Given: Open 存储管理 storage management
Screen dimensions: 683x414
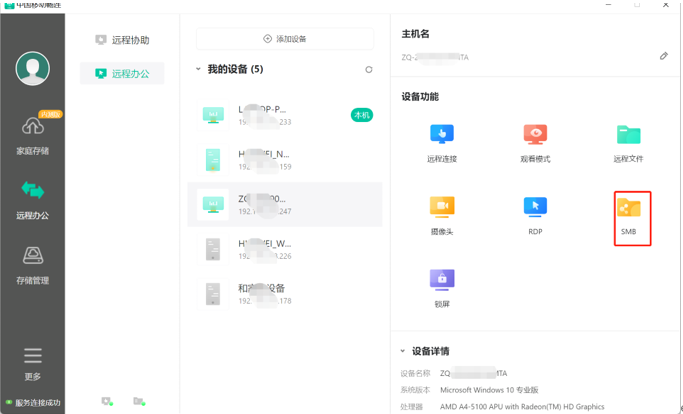Looking at the screenshot, I should 32,263.
